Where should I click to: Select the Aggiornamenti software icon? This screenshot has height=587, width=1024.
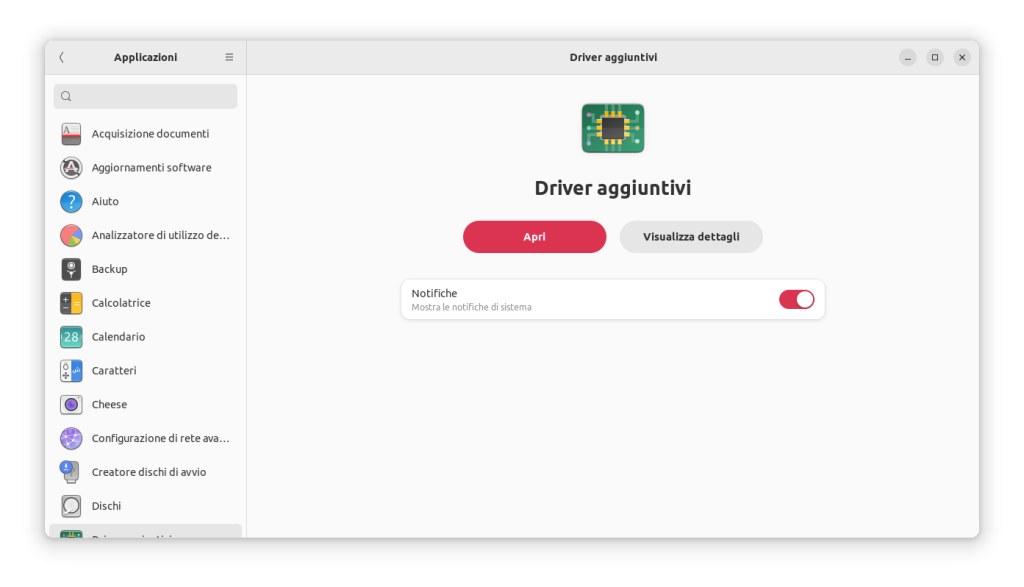[71, 168]
